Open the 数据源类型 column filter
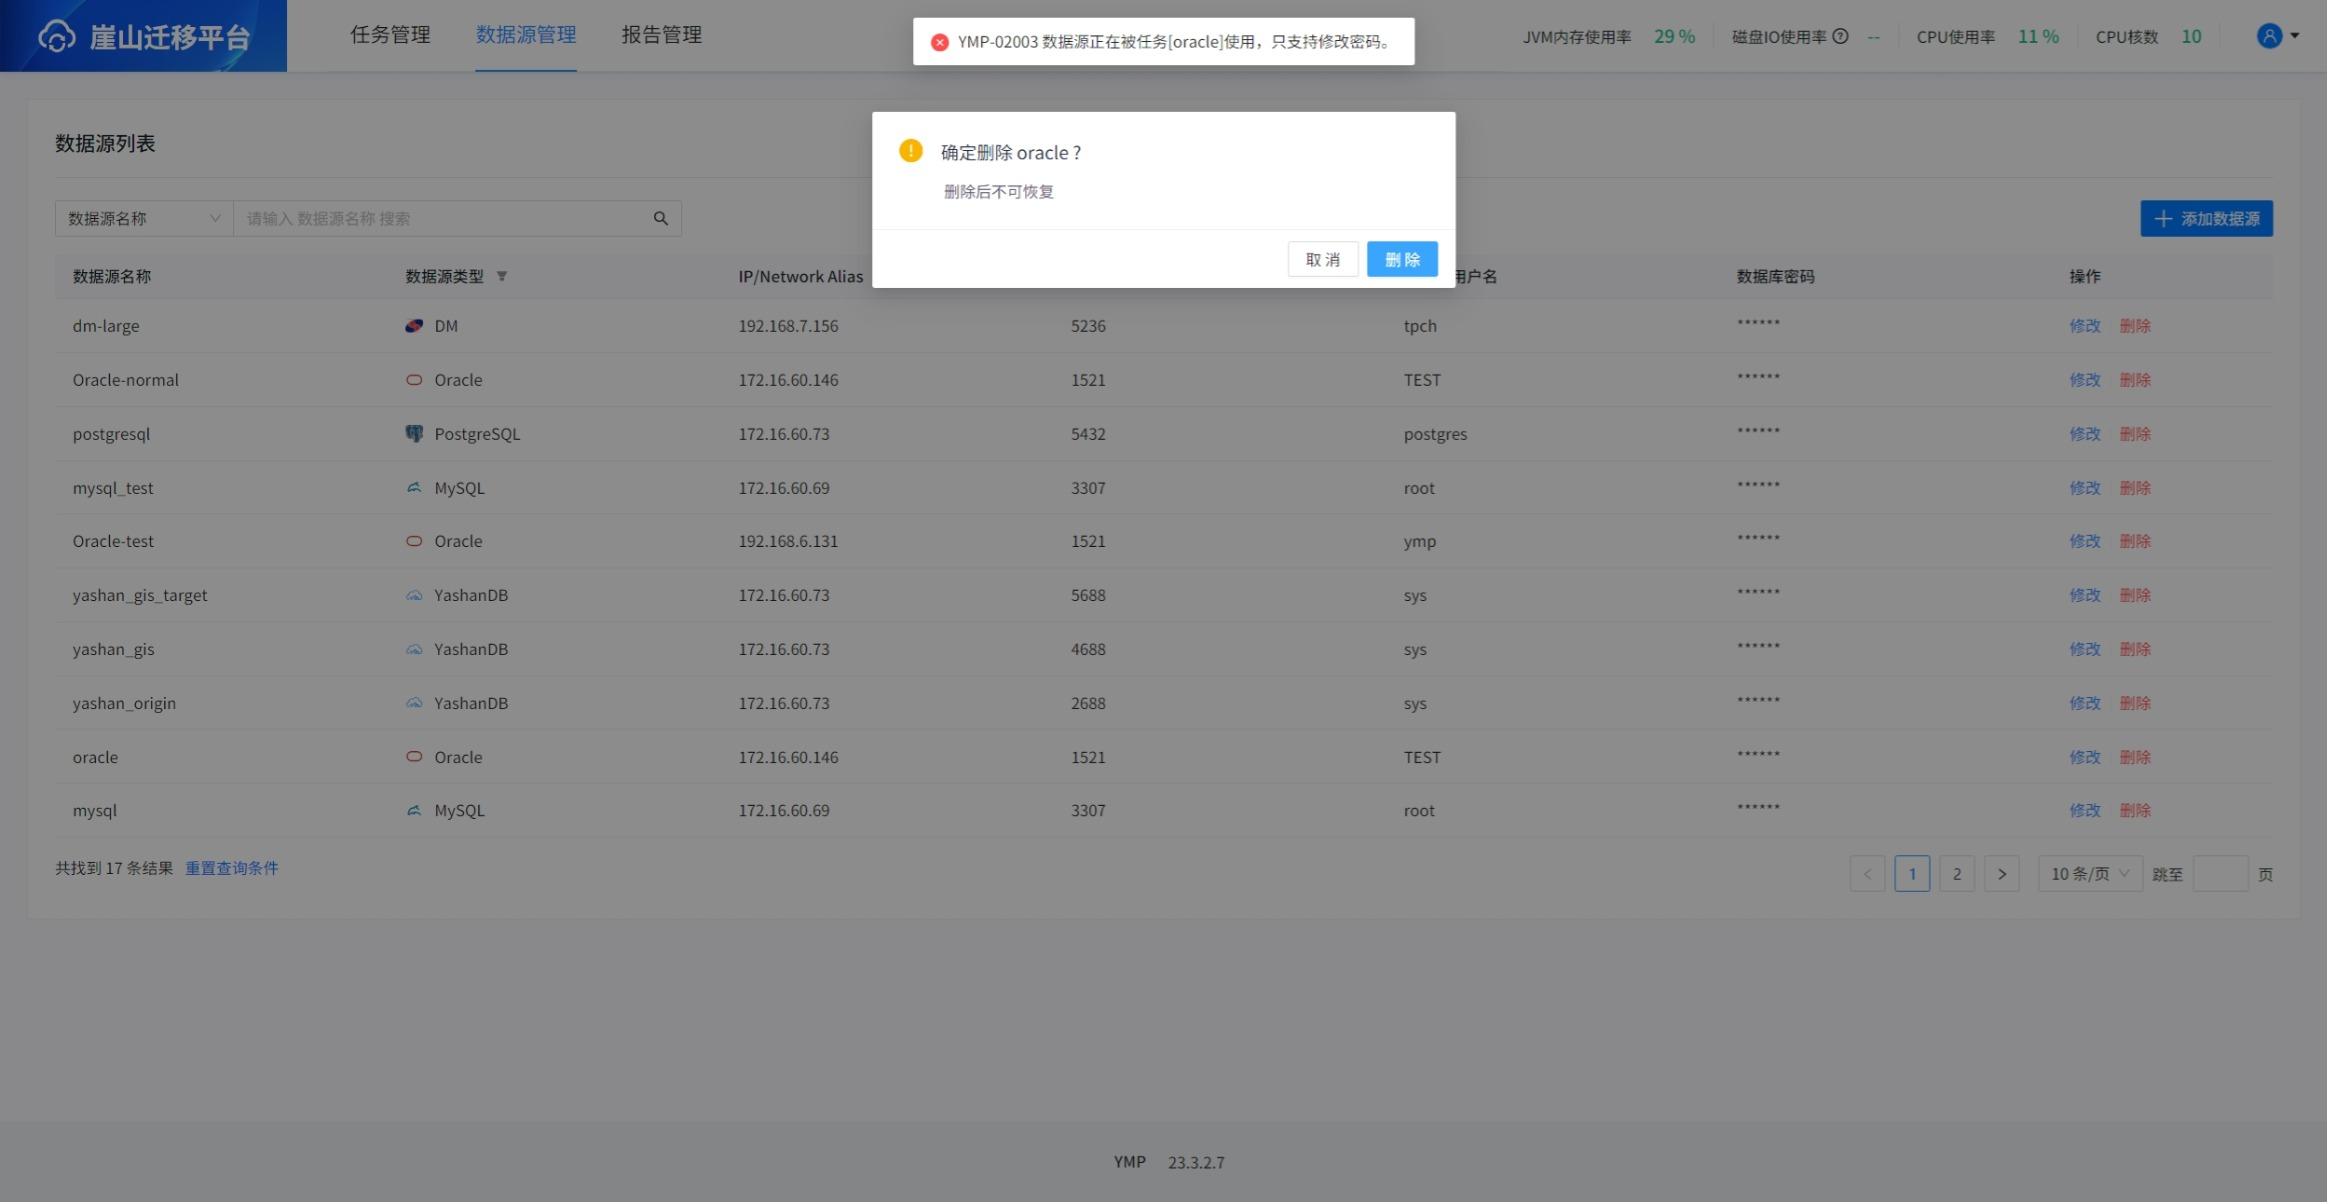This screenshot has width=2327, height=1202. click(x=503, y=276)
